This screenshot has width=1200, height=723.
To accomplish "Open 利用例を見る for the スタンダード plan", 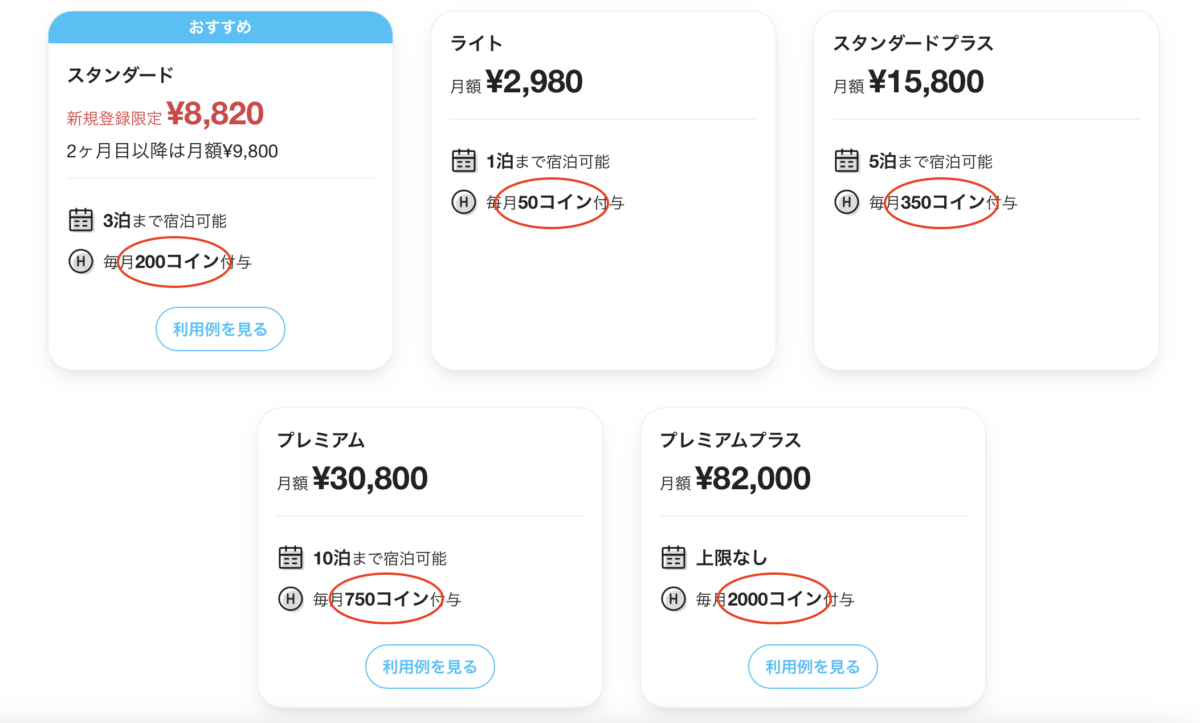I will tap(220, 329).
